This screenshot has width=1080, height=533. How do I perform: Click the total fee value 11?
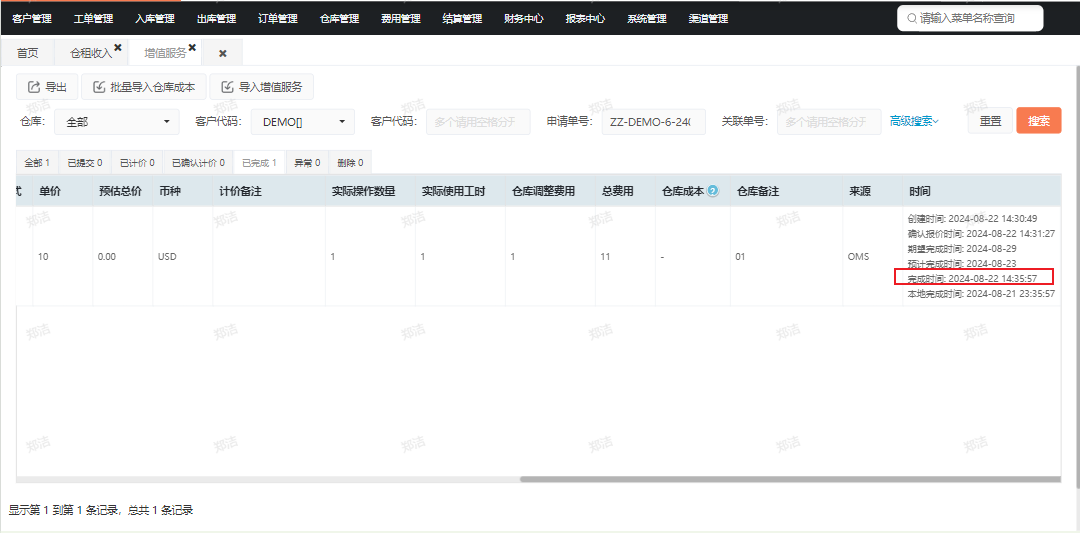click(x=605, y=257)
